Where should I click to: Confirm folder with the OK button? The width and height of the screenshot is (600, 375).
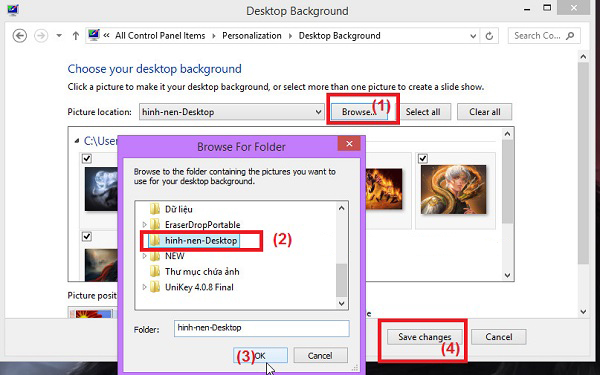tap(260, 355)
